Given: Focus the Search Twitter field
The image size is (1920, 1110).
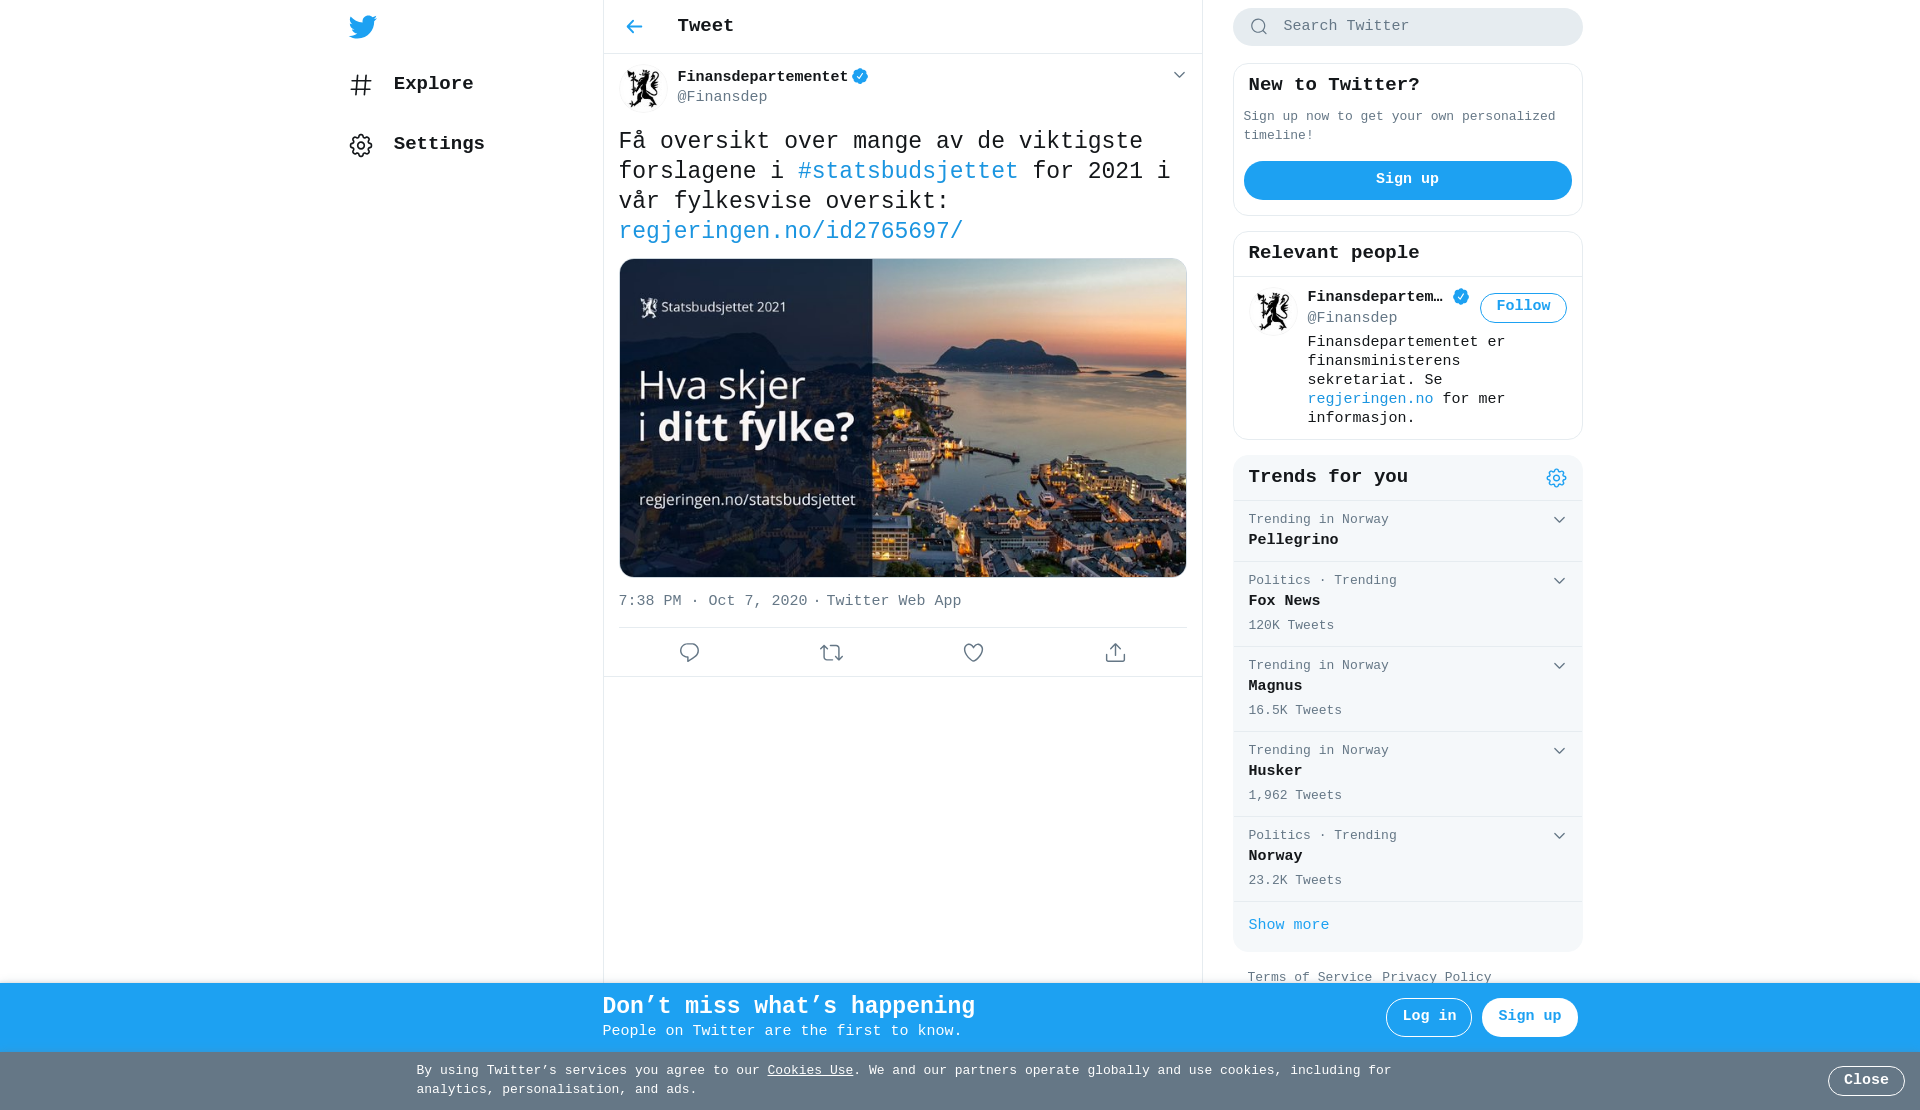Looking at the screenshot, I should [x=1408, y=27].
